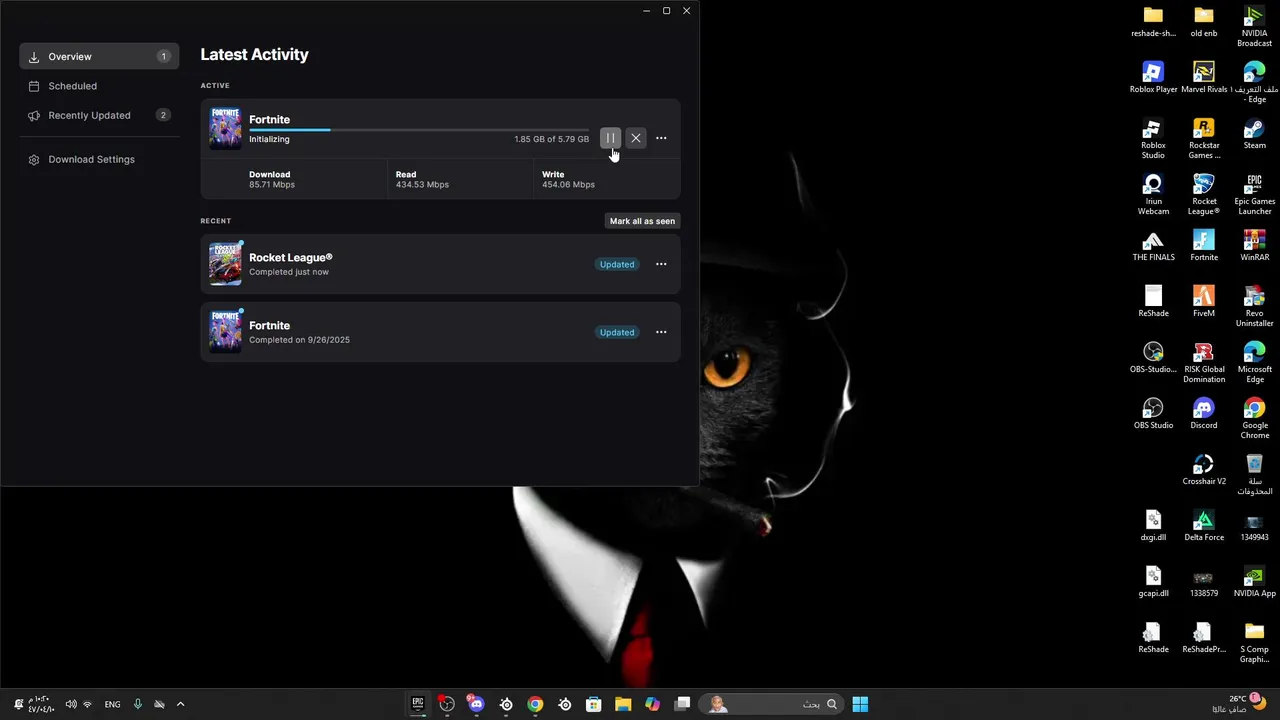
Task: Select the Steam desktop shortcut
Action: (x=1254, y=134)
